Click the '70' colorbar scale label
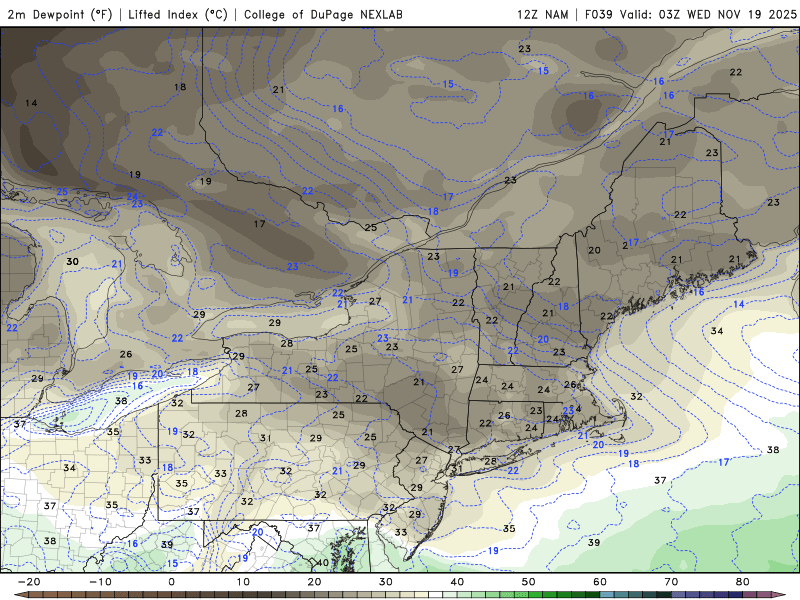 point(671,582)
